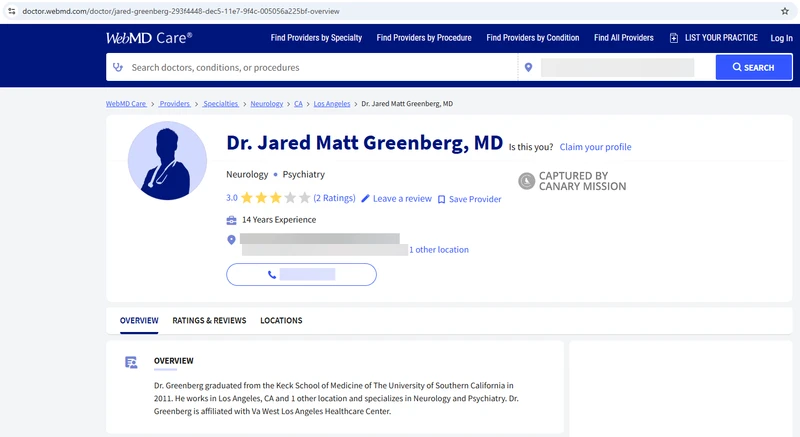Viewport: 800px width, 437px height.
Task: Open Find All Providers menu
Action: [623, 38]
